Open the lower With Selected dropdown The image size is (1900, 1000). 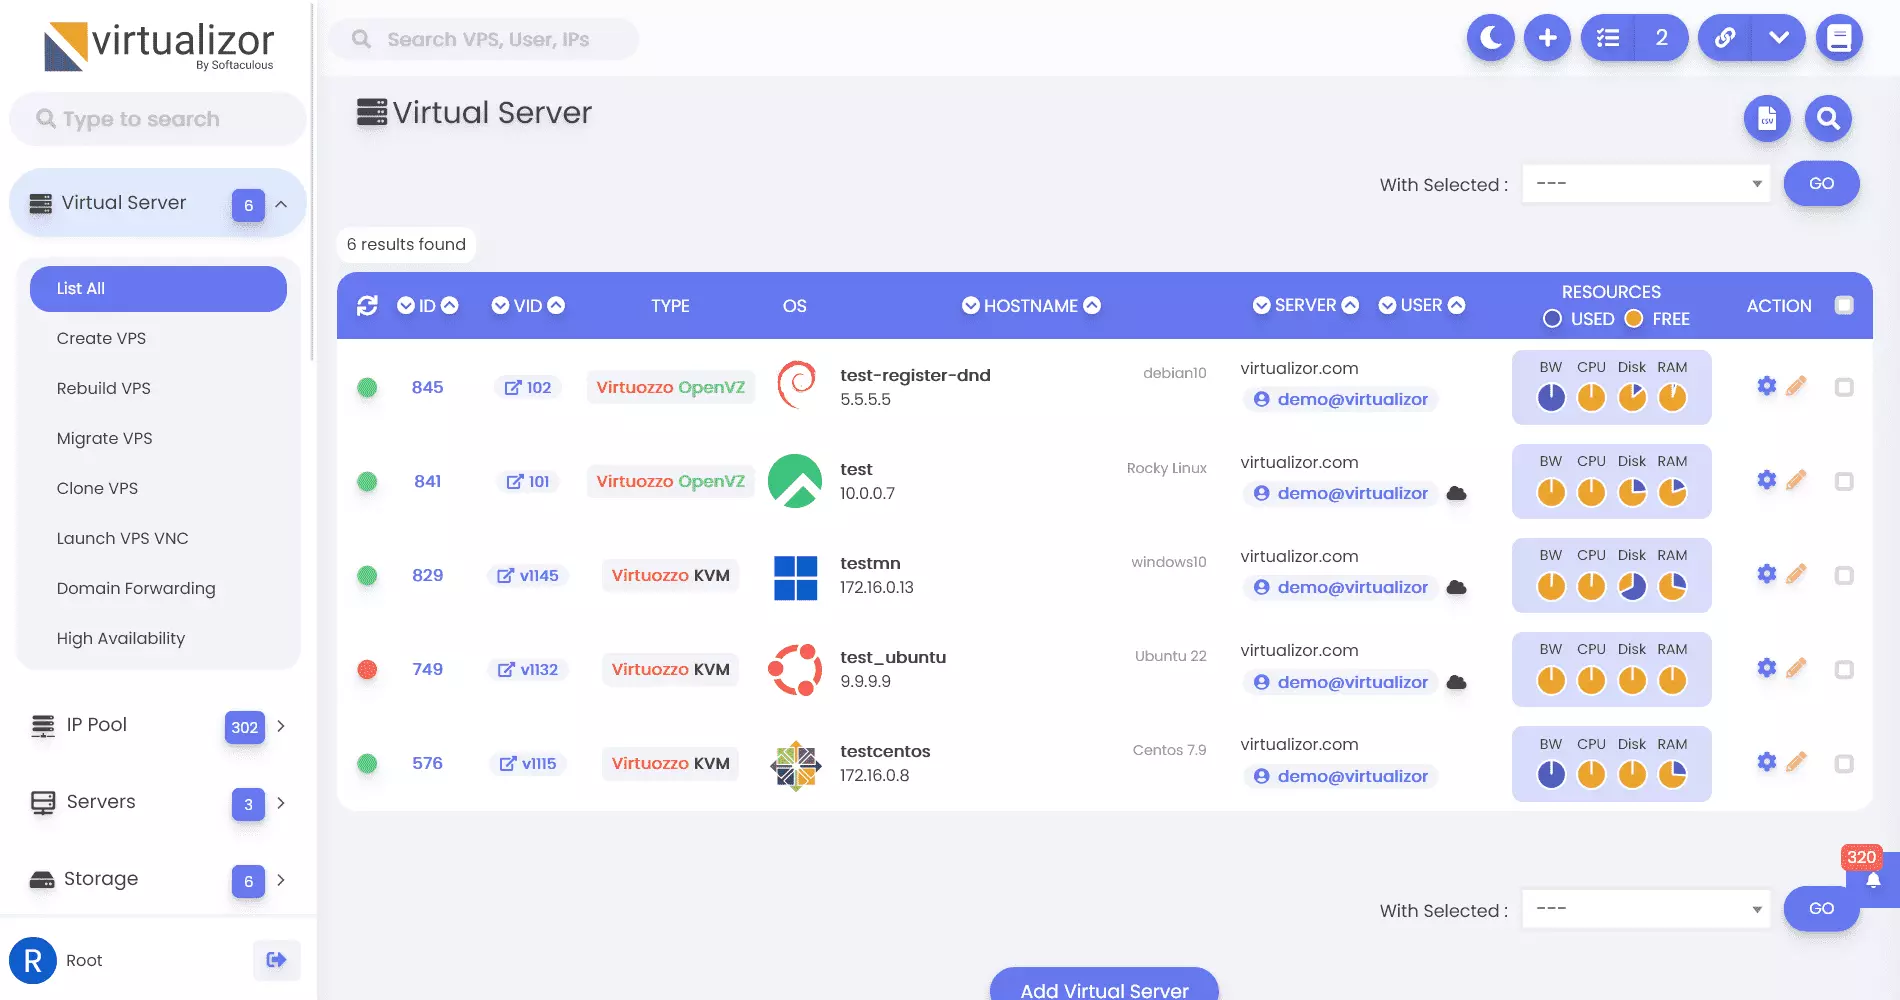[x=1646, y=908]
